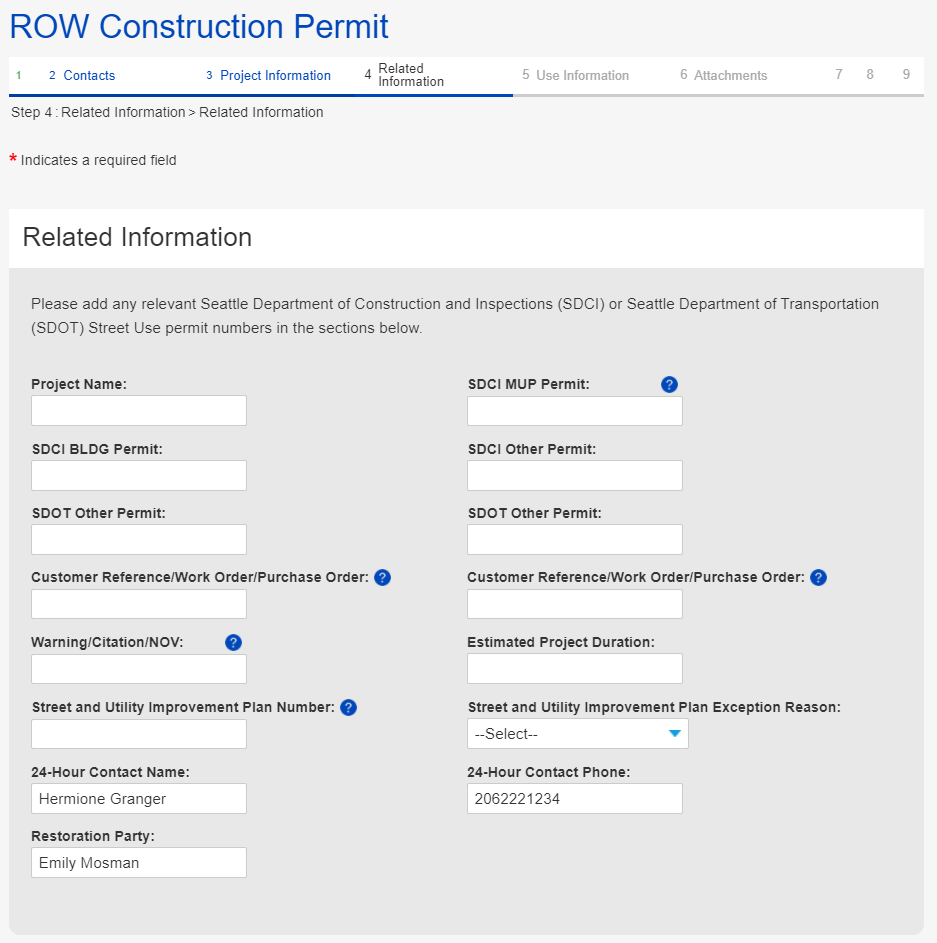Show help for Street and Utility Improvement Plan Number

[348, 708]
